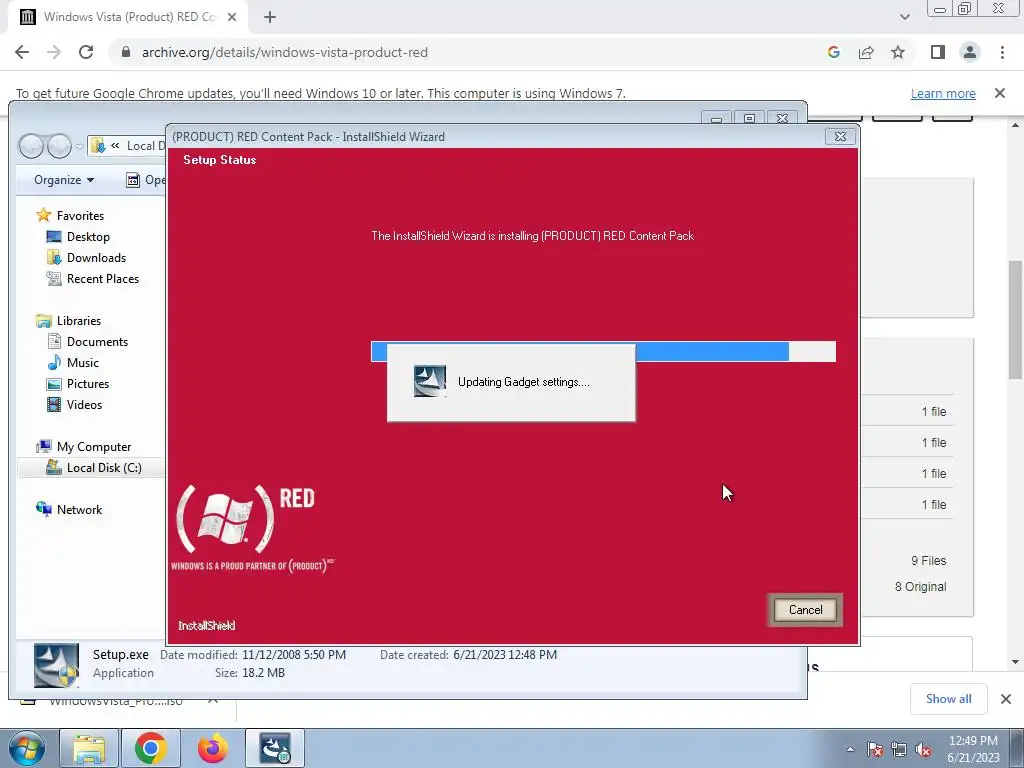This screenshot has height=768, width=1024.
Task: Click the address bar URL
Action: click(285, 52)
